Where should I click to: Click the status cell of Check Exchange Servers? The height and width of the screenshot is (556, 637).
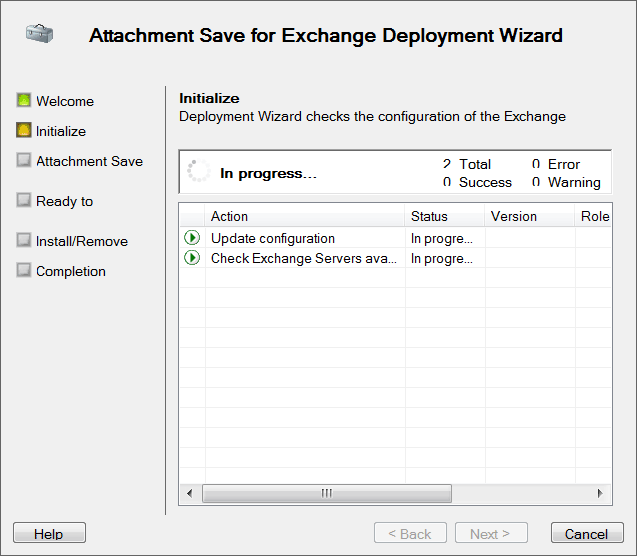click(x=445, y=258)
